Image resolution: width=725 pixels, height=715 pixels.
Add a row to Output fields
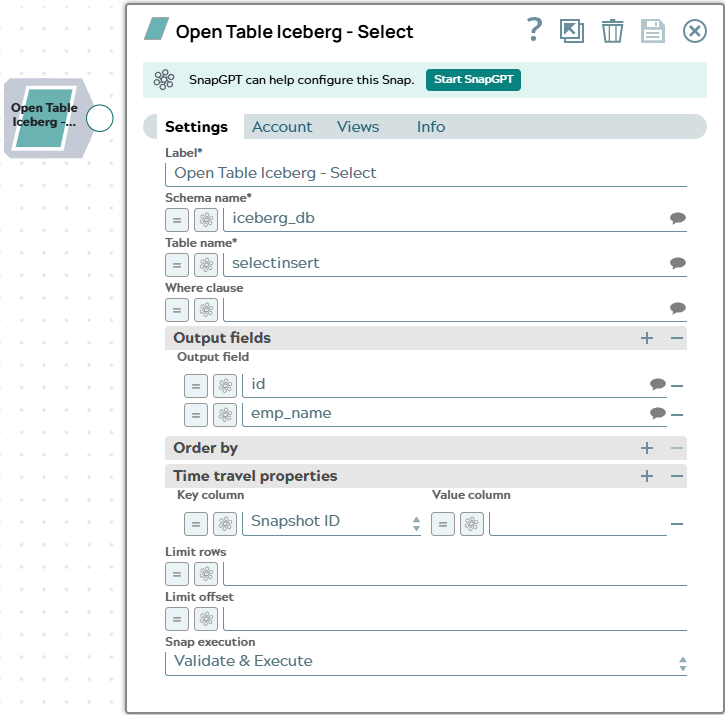[647, 338]
